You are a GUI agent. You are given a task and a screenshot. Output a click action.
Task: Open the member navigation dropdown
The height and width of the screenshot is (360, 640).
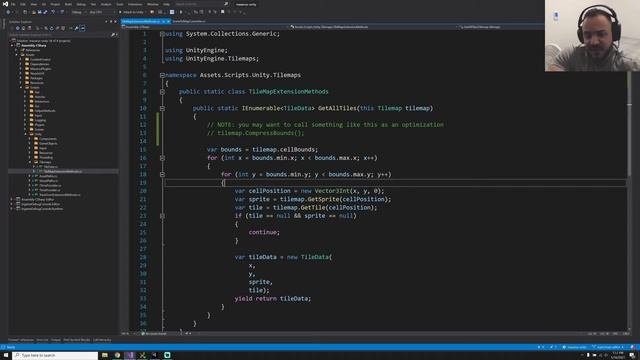click(x=501, y=27)
